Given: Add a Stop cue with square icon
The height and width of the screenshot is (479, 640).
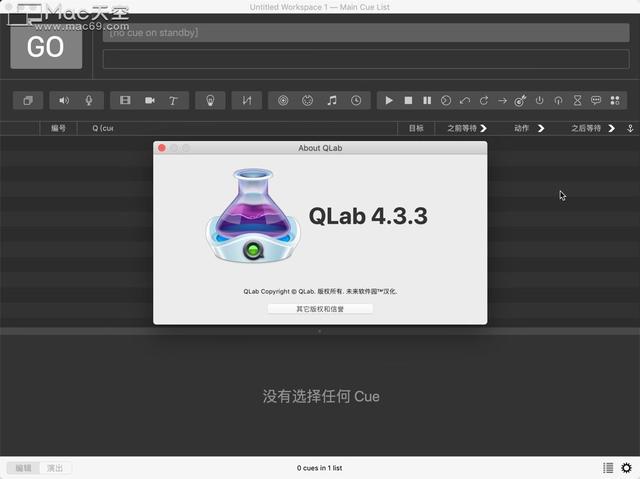Looking at the screenshot, I should click(408, 100).
